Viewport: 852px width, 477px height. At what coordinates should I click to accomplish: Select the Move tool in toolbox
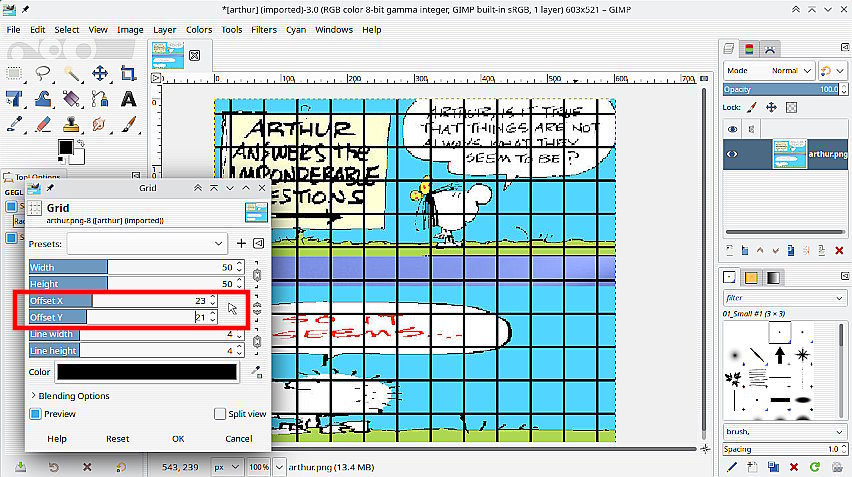point(100,73)
